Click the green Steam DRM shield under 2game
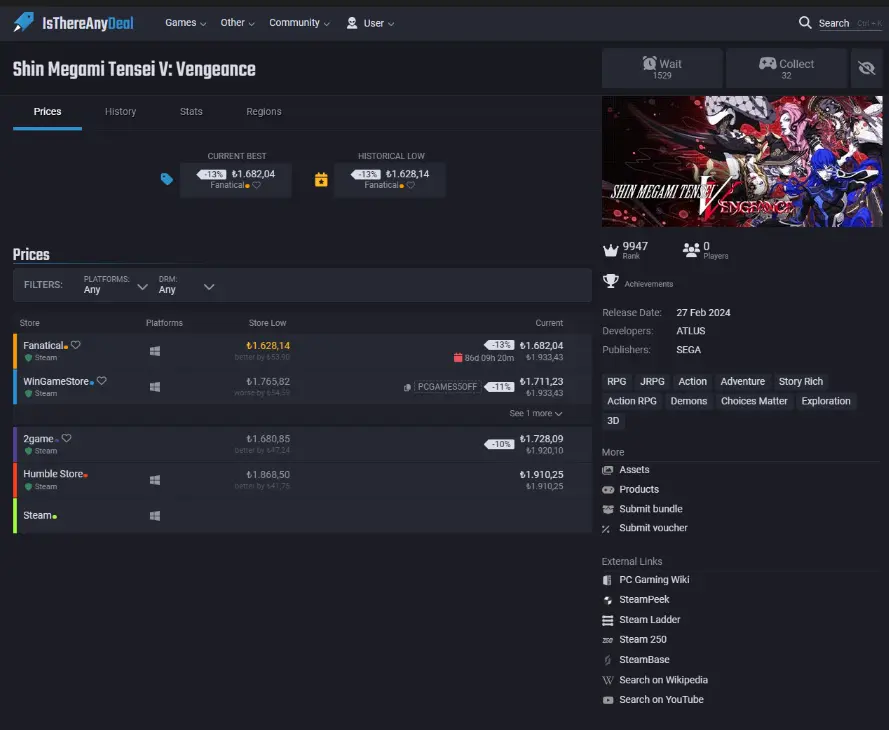889x730 pixels. click(28, 451)
